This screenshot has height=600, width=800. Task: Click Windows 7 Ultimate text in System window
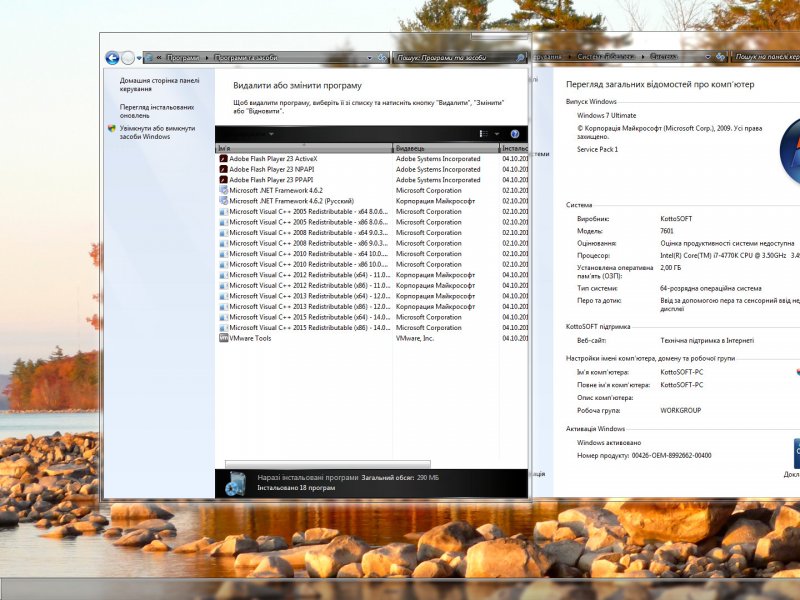coord(607,115)
